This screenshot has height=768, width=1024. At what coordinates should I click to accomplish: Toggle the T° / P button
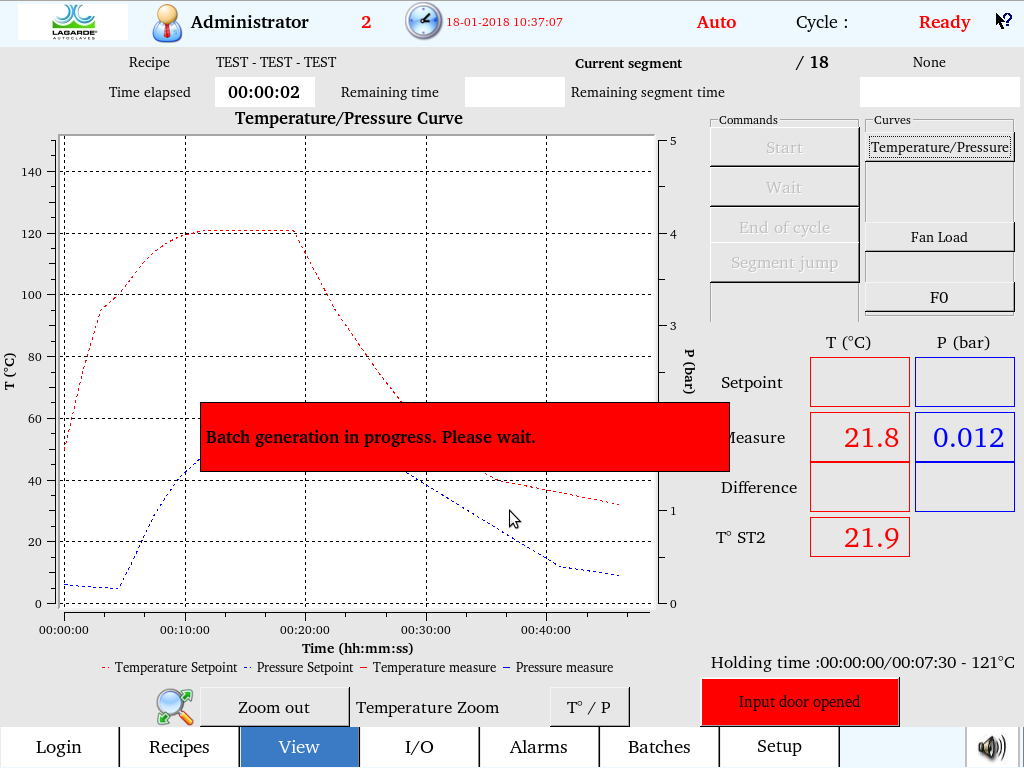click(589, 707)
